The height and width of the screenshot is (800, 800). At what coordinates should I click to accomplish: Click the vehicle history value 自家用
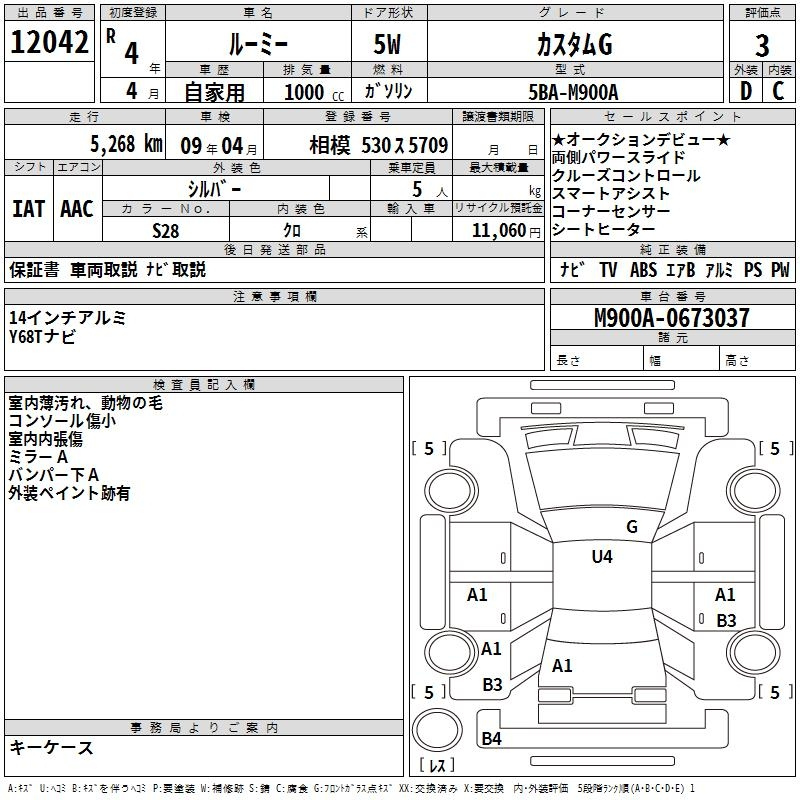click(x=214, y=92)
